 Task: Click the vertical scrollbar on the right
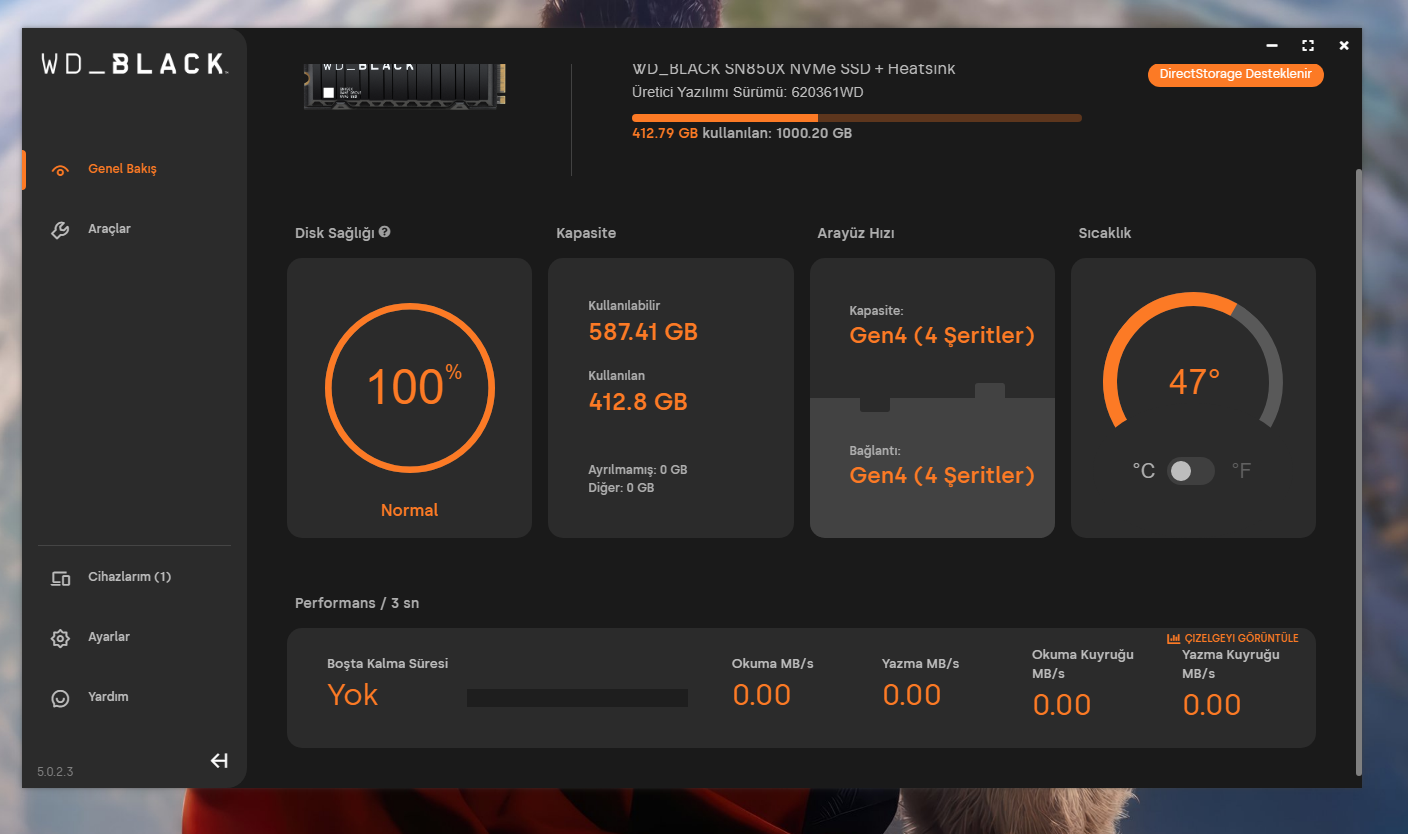coord(1357,470)
